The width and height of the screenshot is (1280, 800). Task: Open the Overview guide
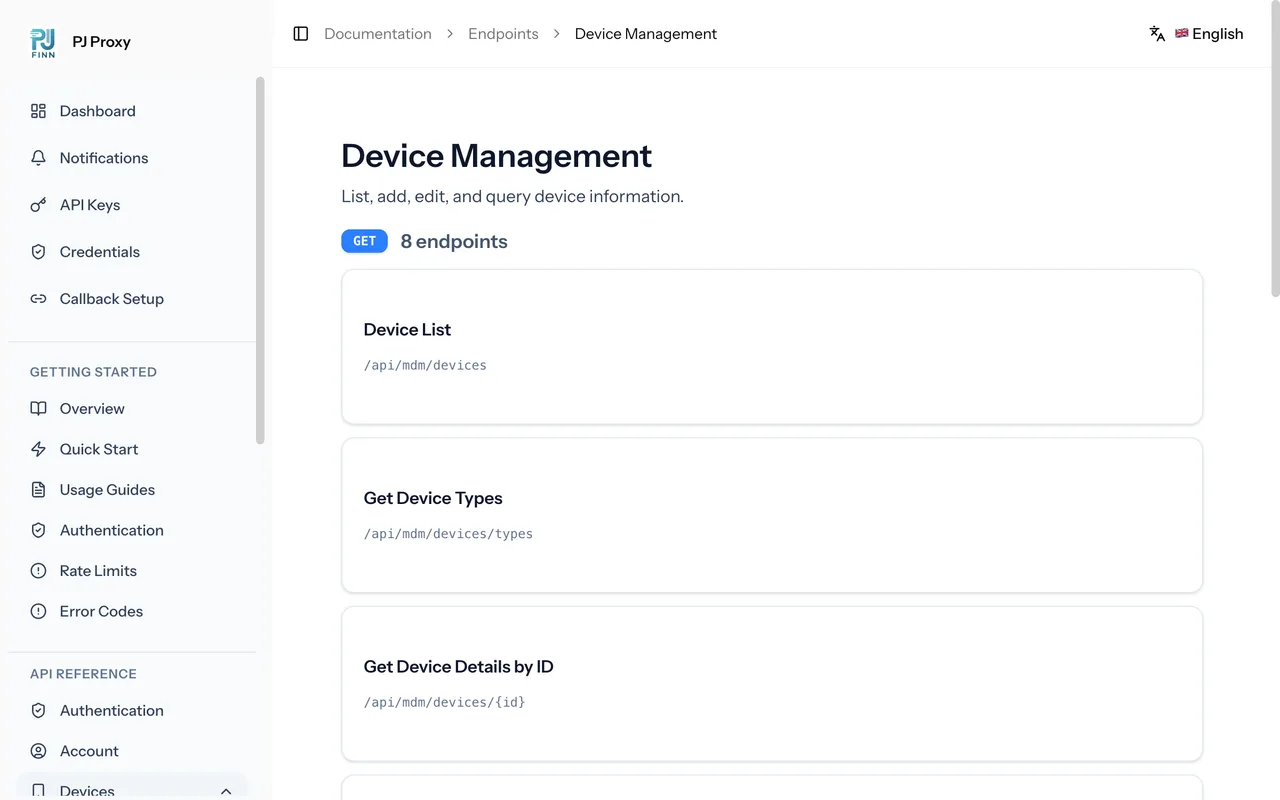(x=132, y=409)
